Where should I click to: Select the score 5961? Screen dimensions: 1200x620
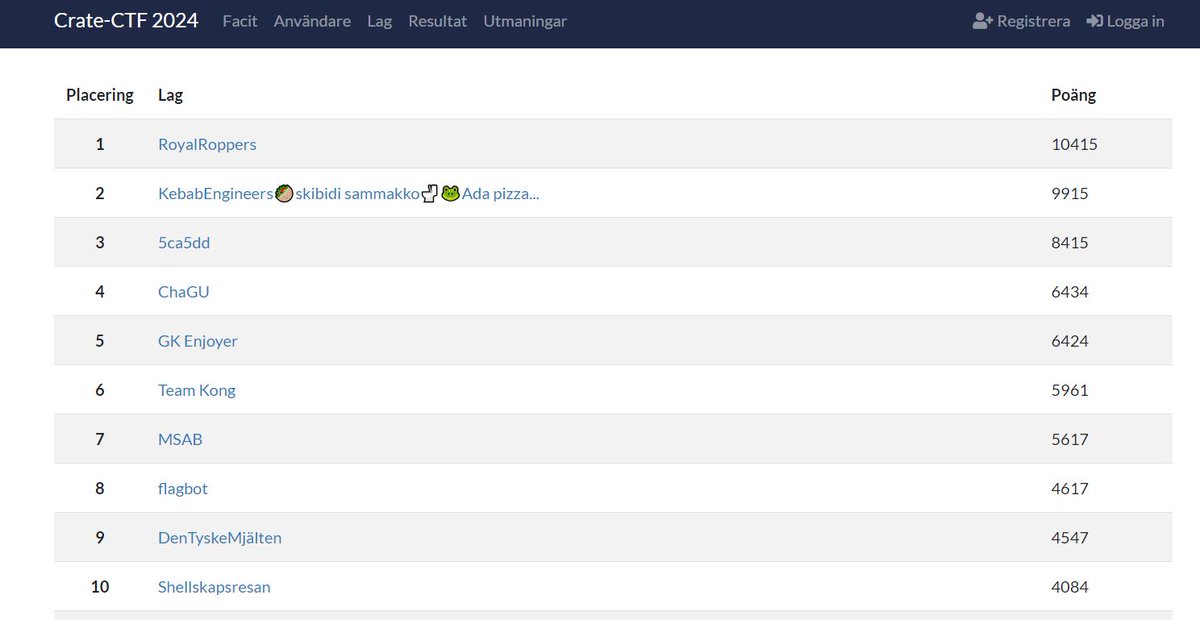[1070, 390]
